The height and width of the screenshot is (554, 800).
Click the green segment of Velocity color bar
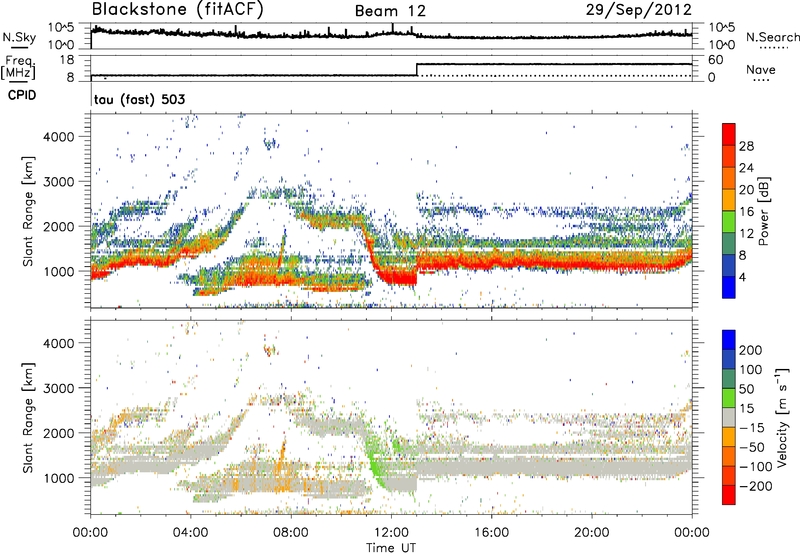[729, 398]
